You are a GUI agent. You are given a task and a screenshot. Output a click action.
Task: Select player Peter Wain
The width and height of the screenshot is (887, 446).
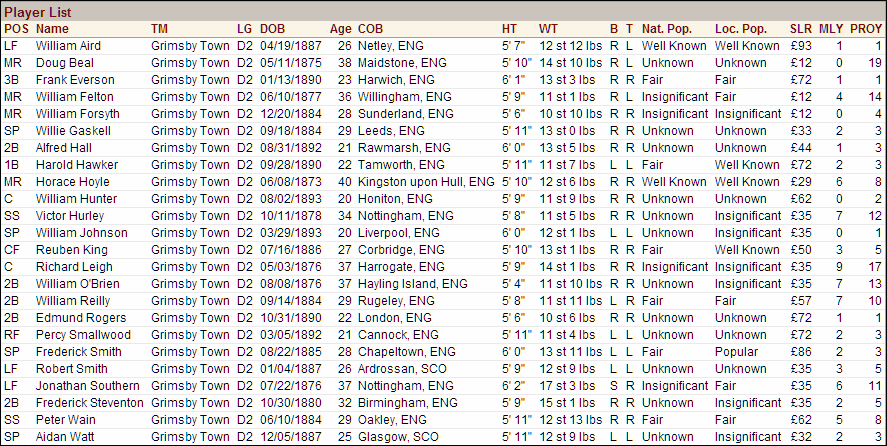(x=66, y=419)
